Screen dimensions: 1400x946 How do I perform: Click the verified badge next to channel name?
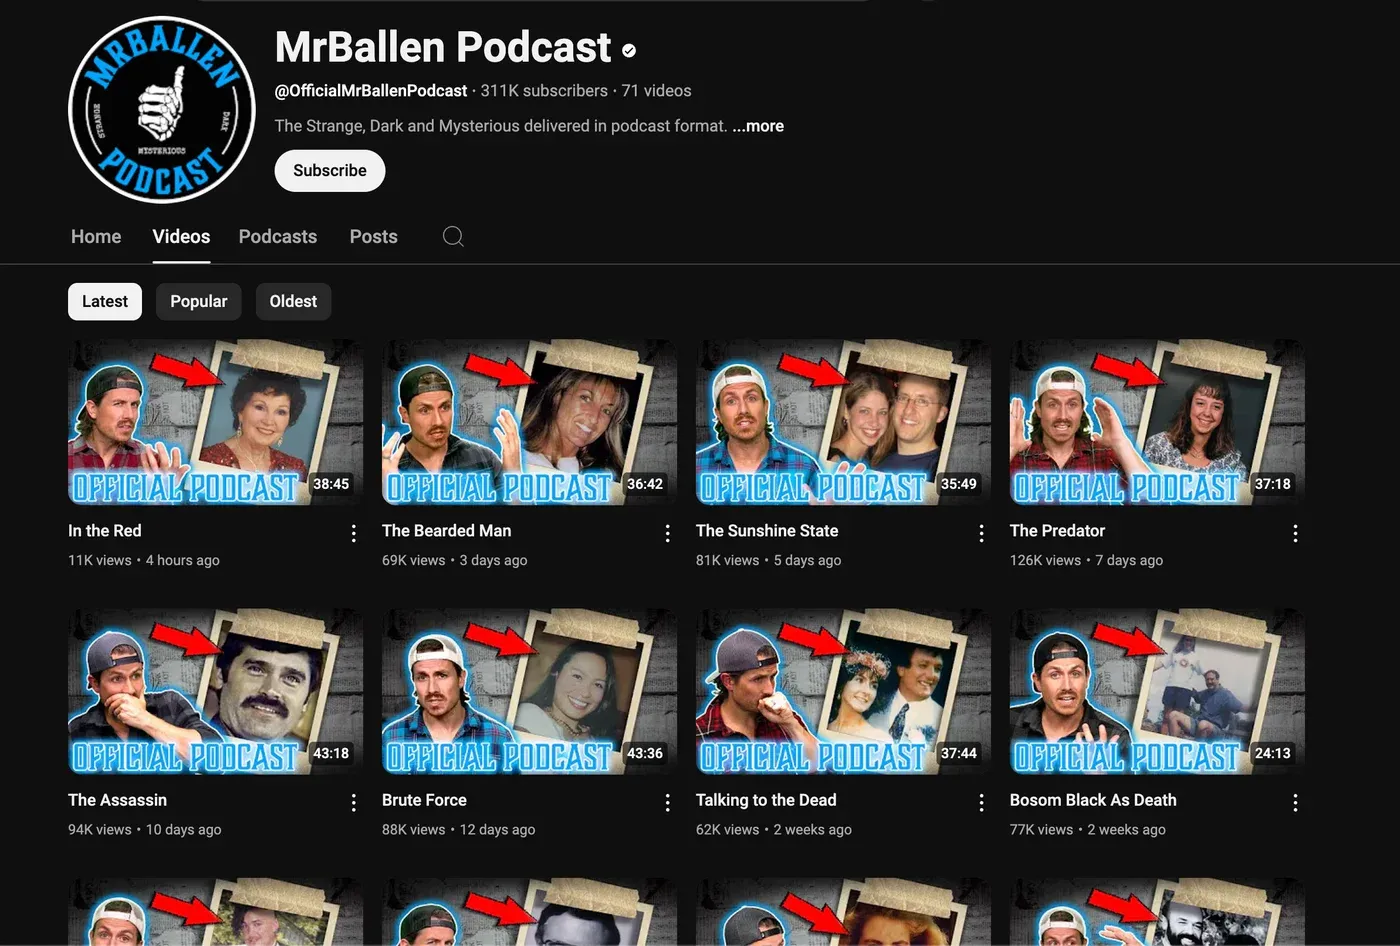pos(629,50)
